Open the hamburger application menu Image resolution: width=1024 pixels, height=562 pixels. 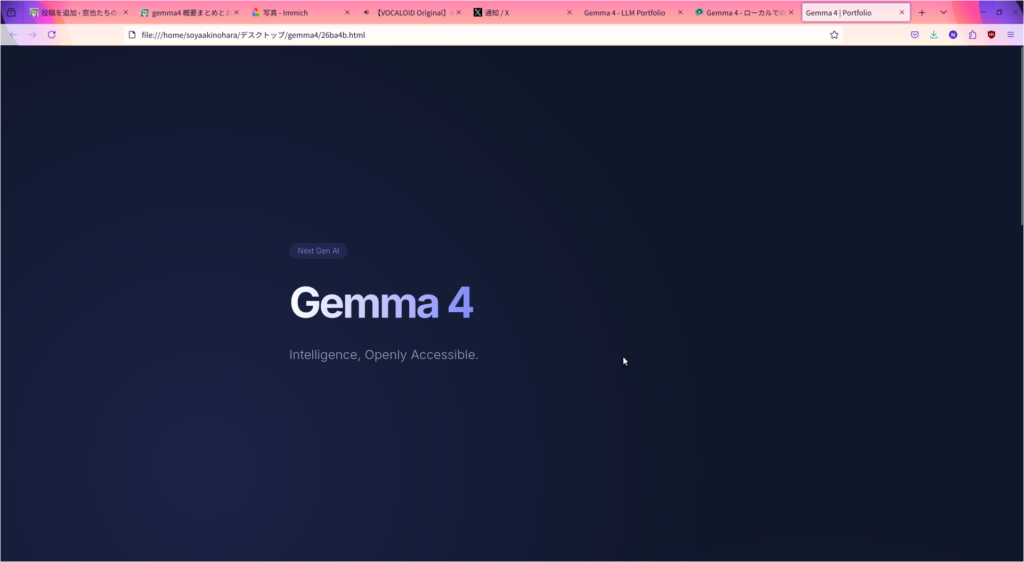coord(1010,34)
